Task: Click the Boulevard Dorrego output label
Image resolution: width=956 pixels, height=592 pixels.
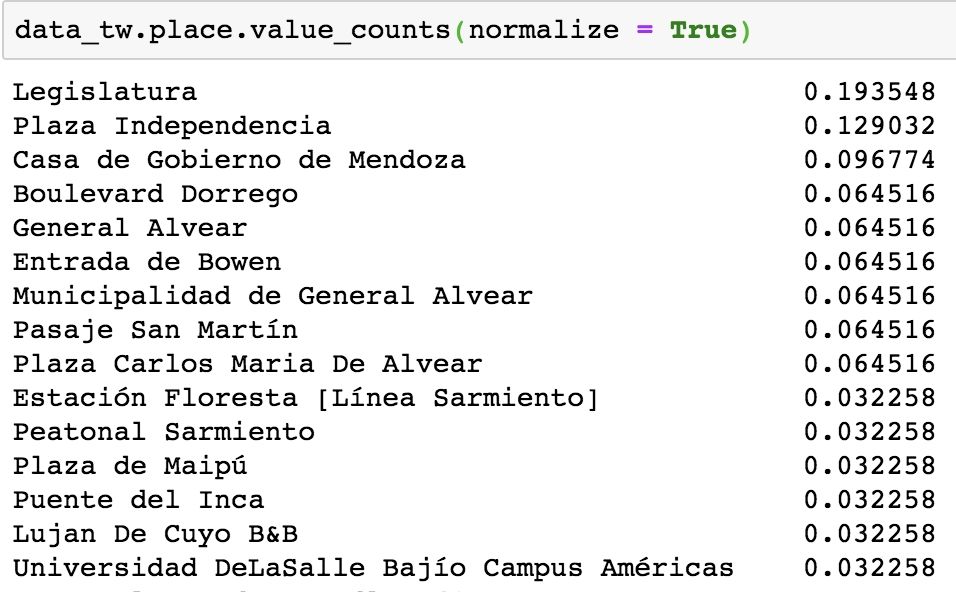Action: [155, 194]
